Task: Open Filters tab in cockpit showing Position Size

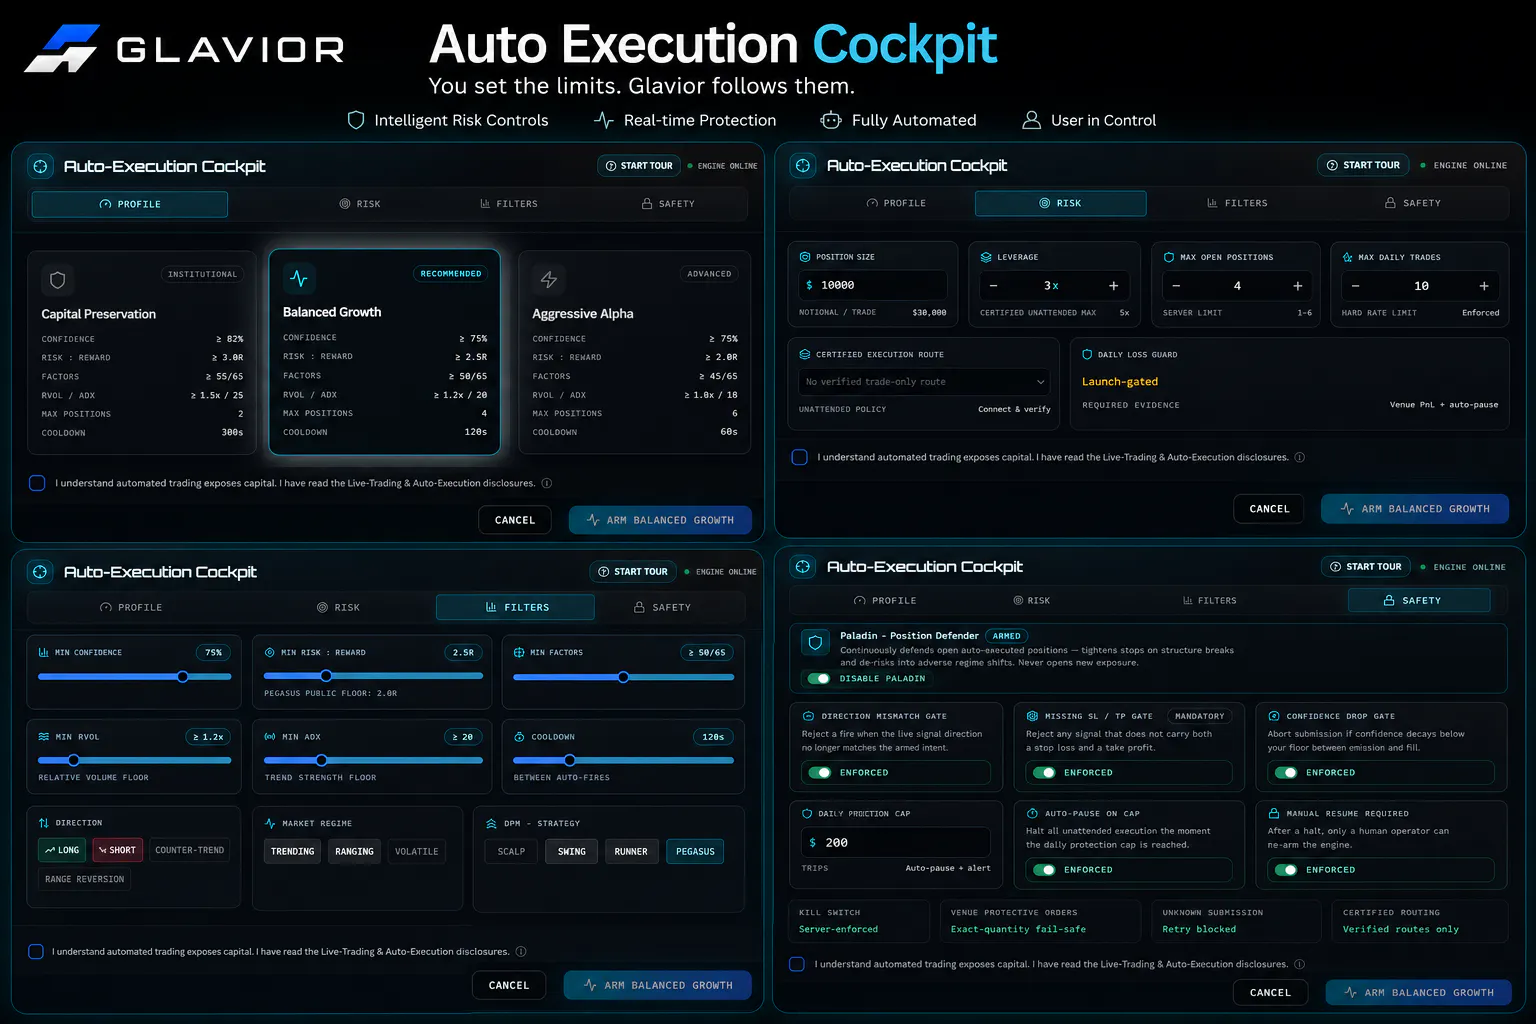Action: pos(1237,203)
